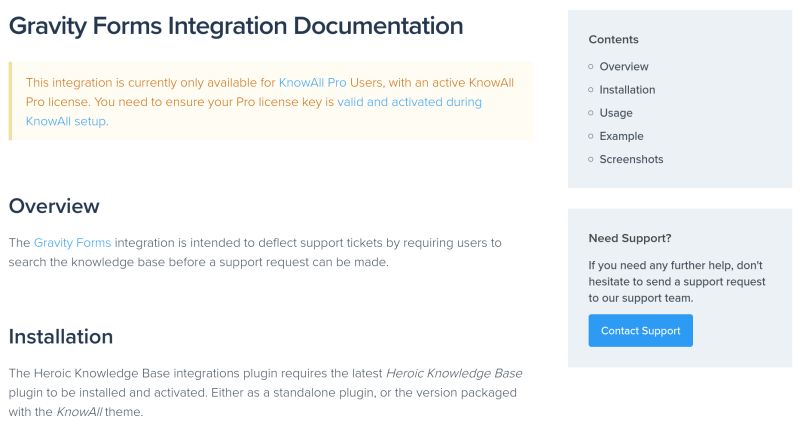This screenshot has width=800, height=425.
Task: Click the Gravity Forms Integration Documentation title
Action: (x=236, y=26)
